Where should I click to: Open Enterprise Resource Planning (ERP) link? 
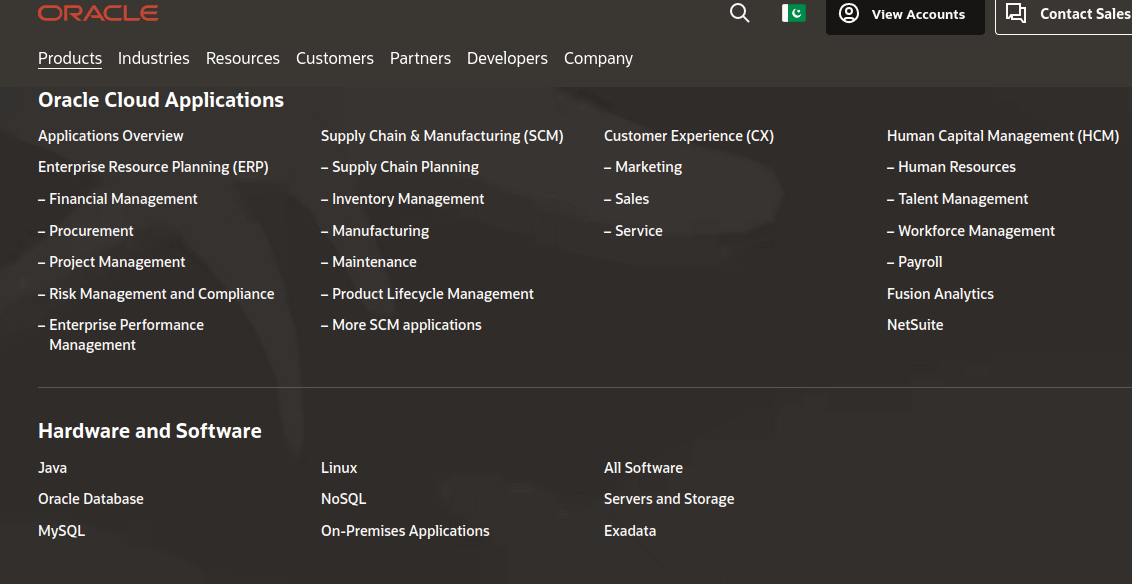pyautogui.click(x=153, y=167)
